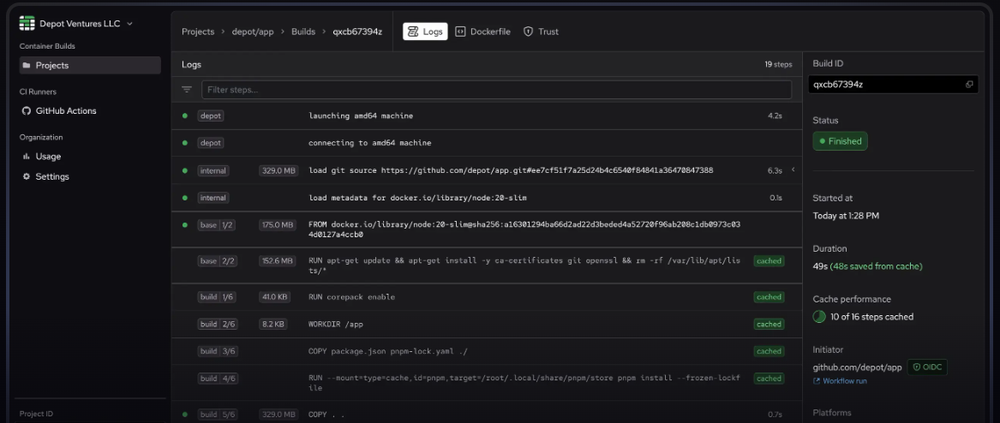Click the Trust shield icon
This screenshot has width=1000, height=423.
528,31
